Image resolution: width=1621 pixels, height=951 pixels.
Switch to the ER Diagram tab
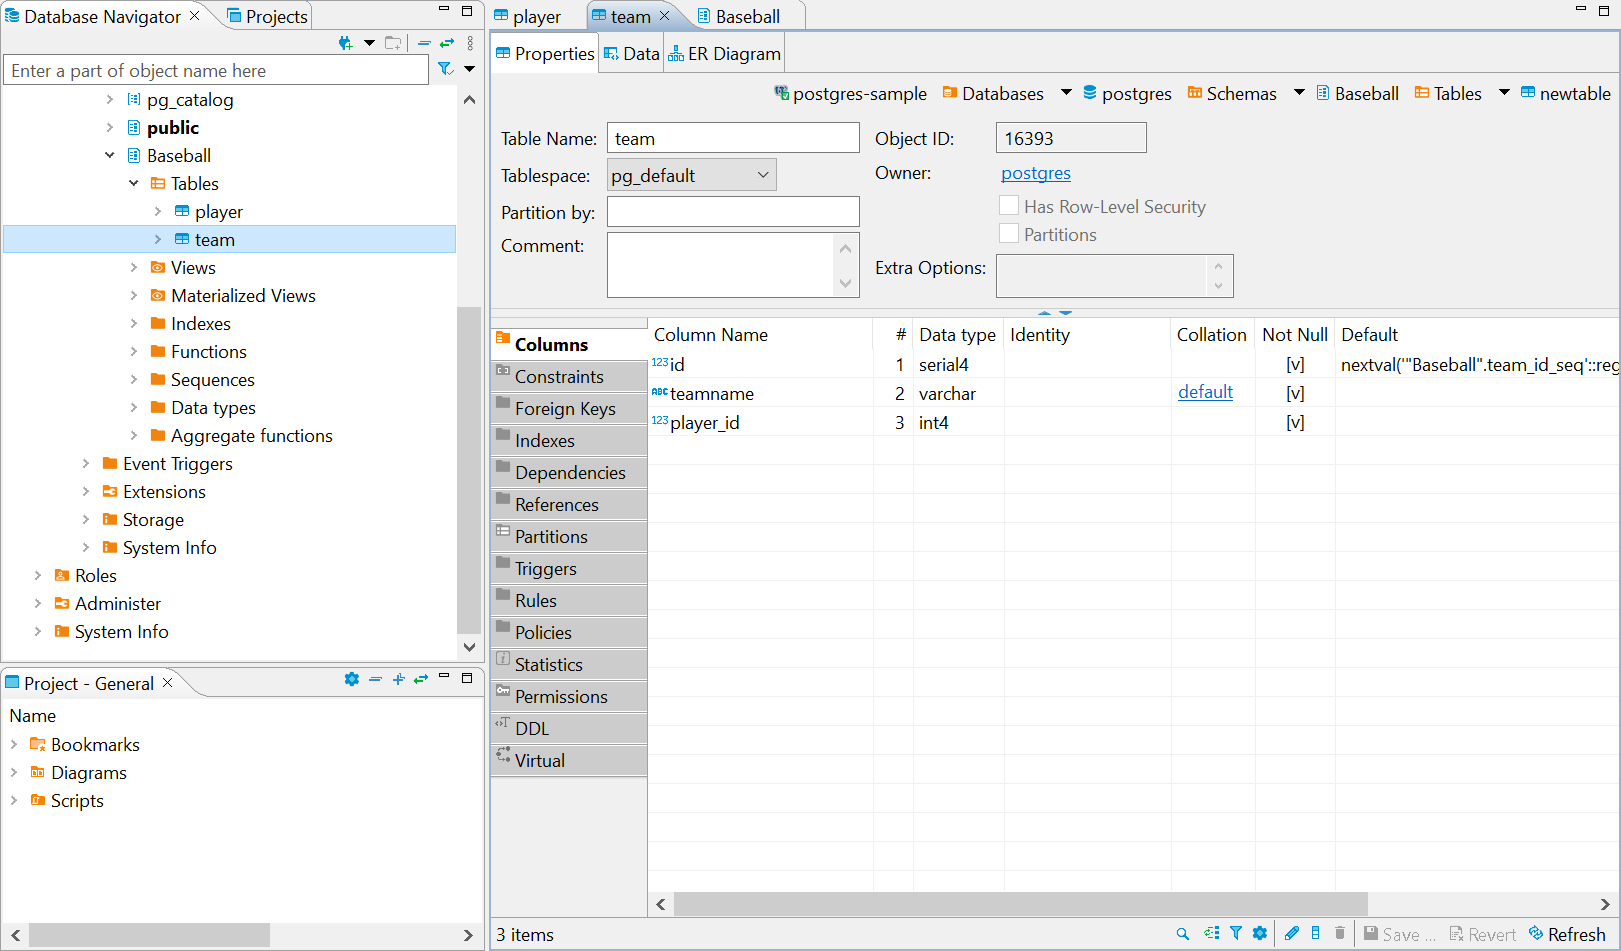[724, 54]
